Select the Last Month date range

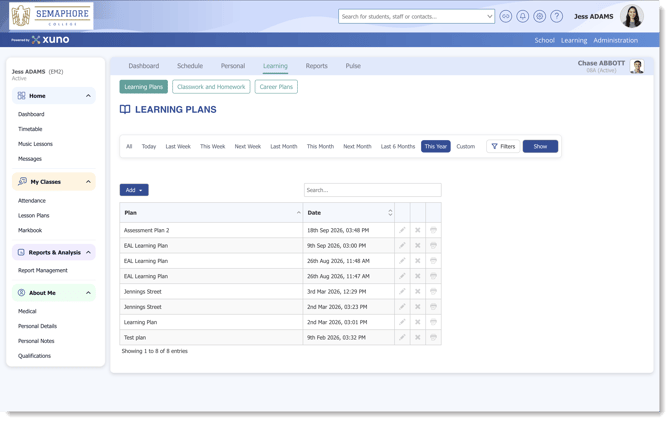(283, 147)
